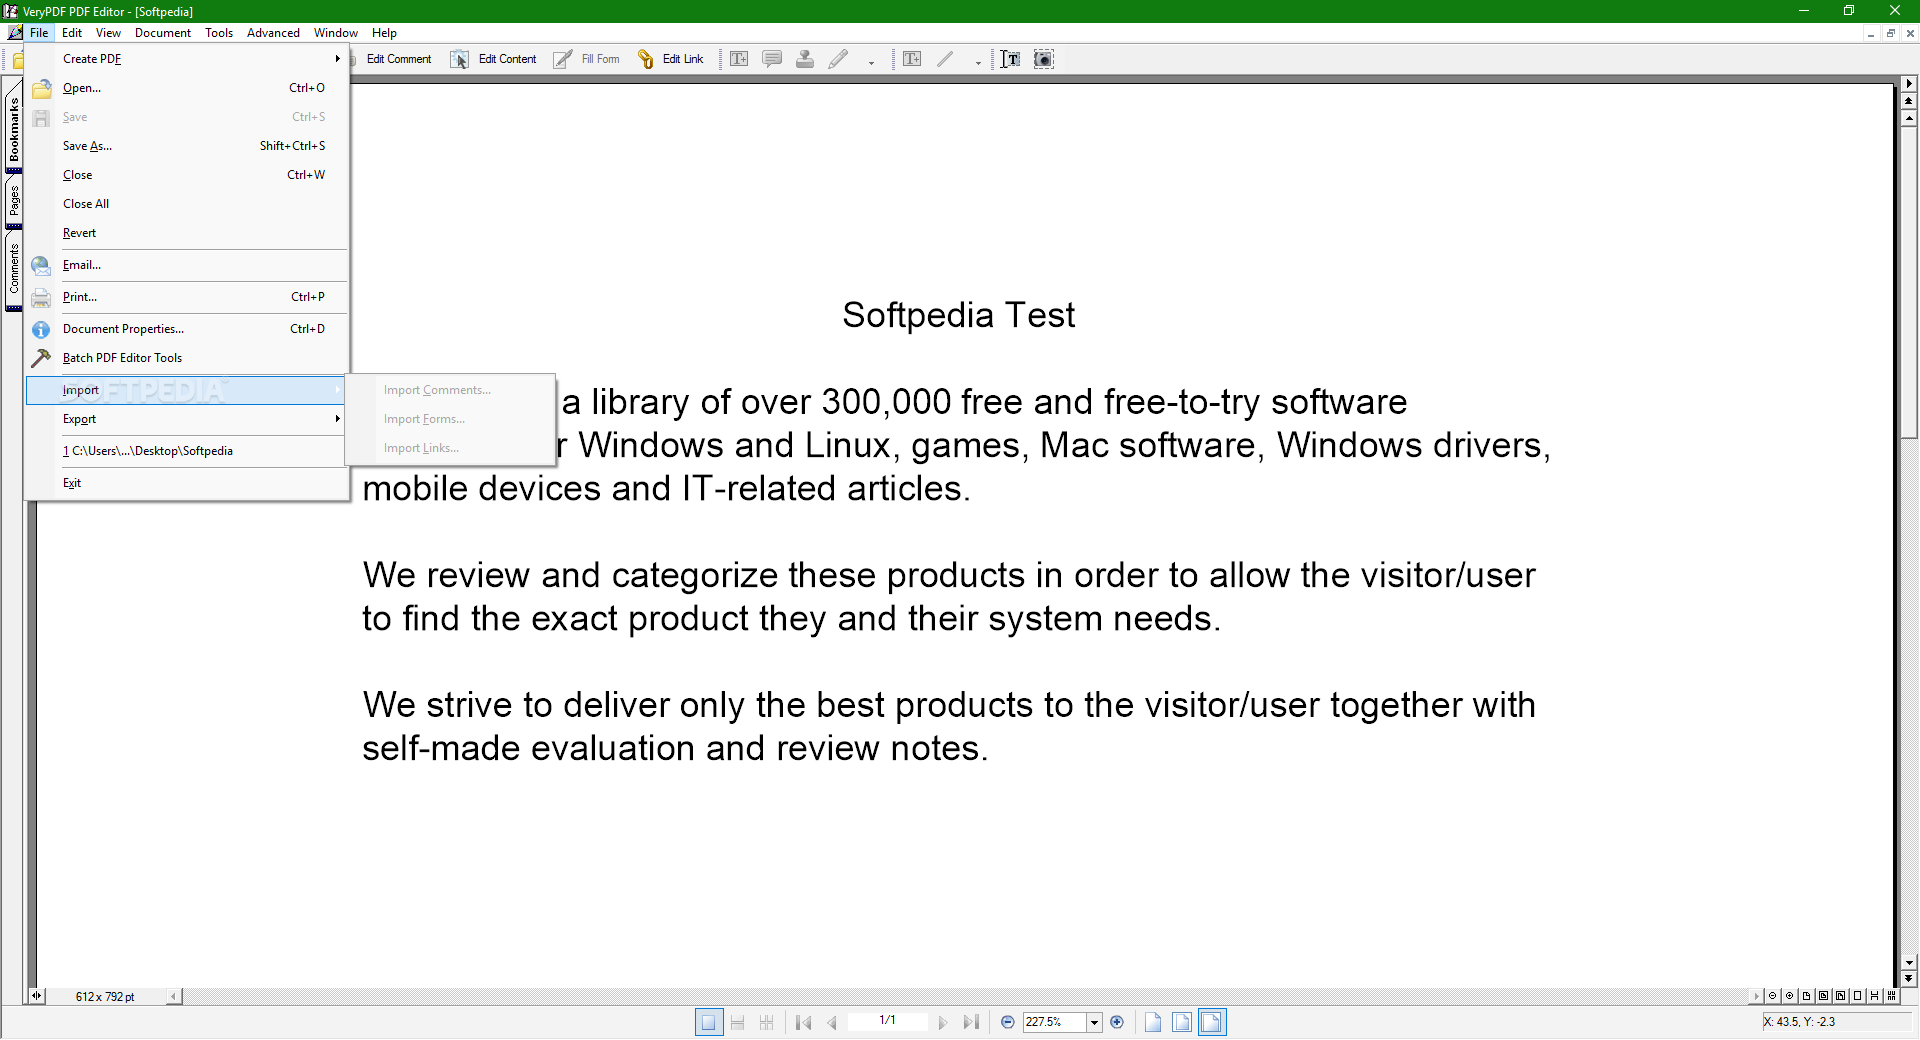1920x1040 pixels.
Task: Click small zoom-out icon on horizontal scrollbar
Action: [x=1773, y=996]
